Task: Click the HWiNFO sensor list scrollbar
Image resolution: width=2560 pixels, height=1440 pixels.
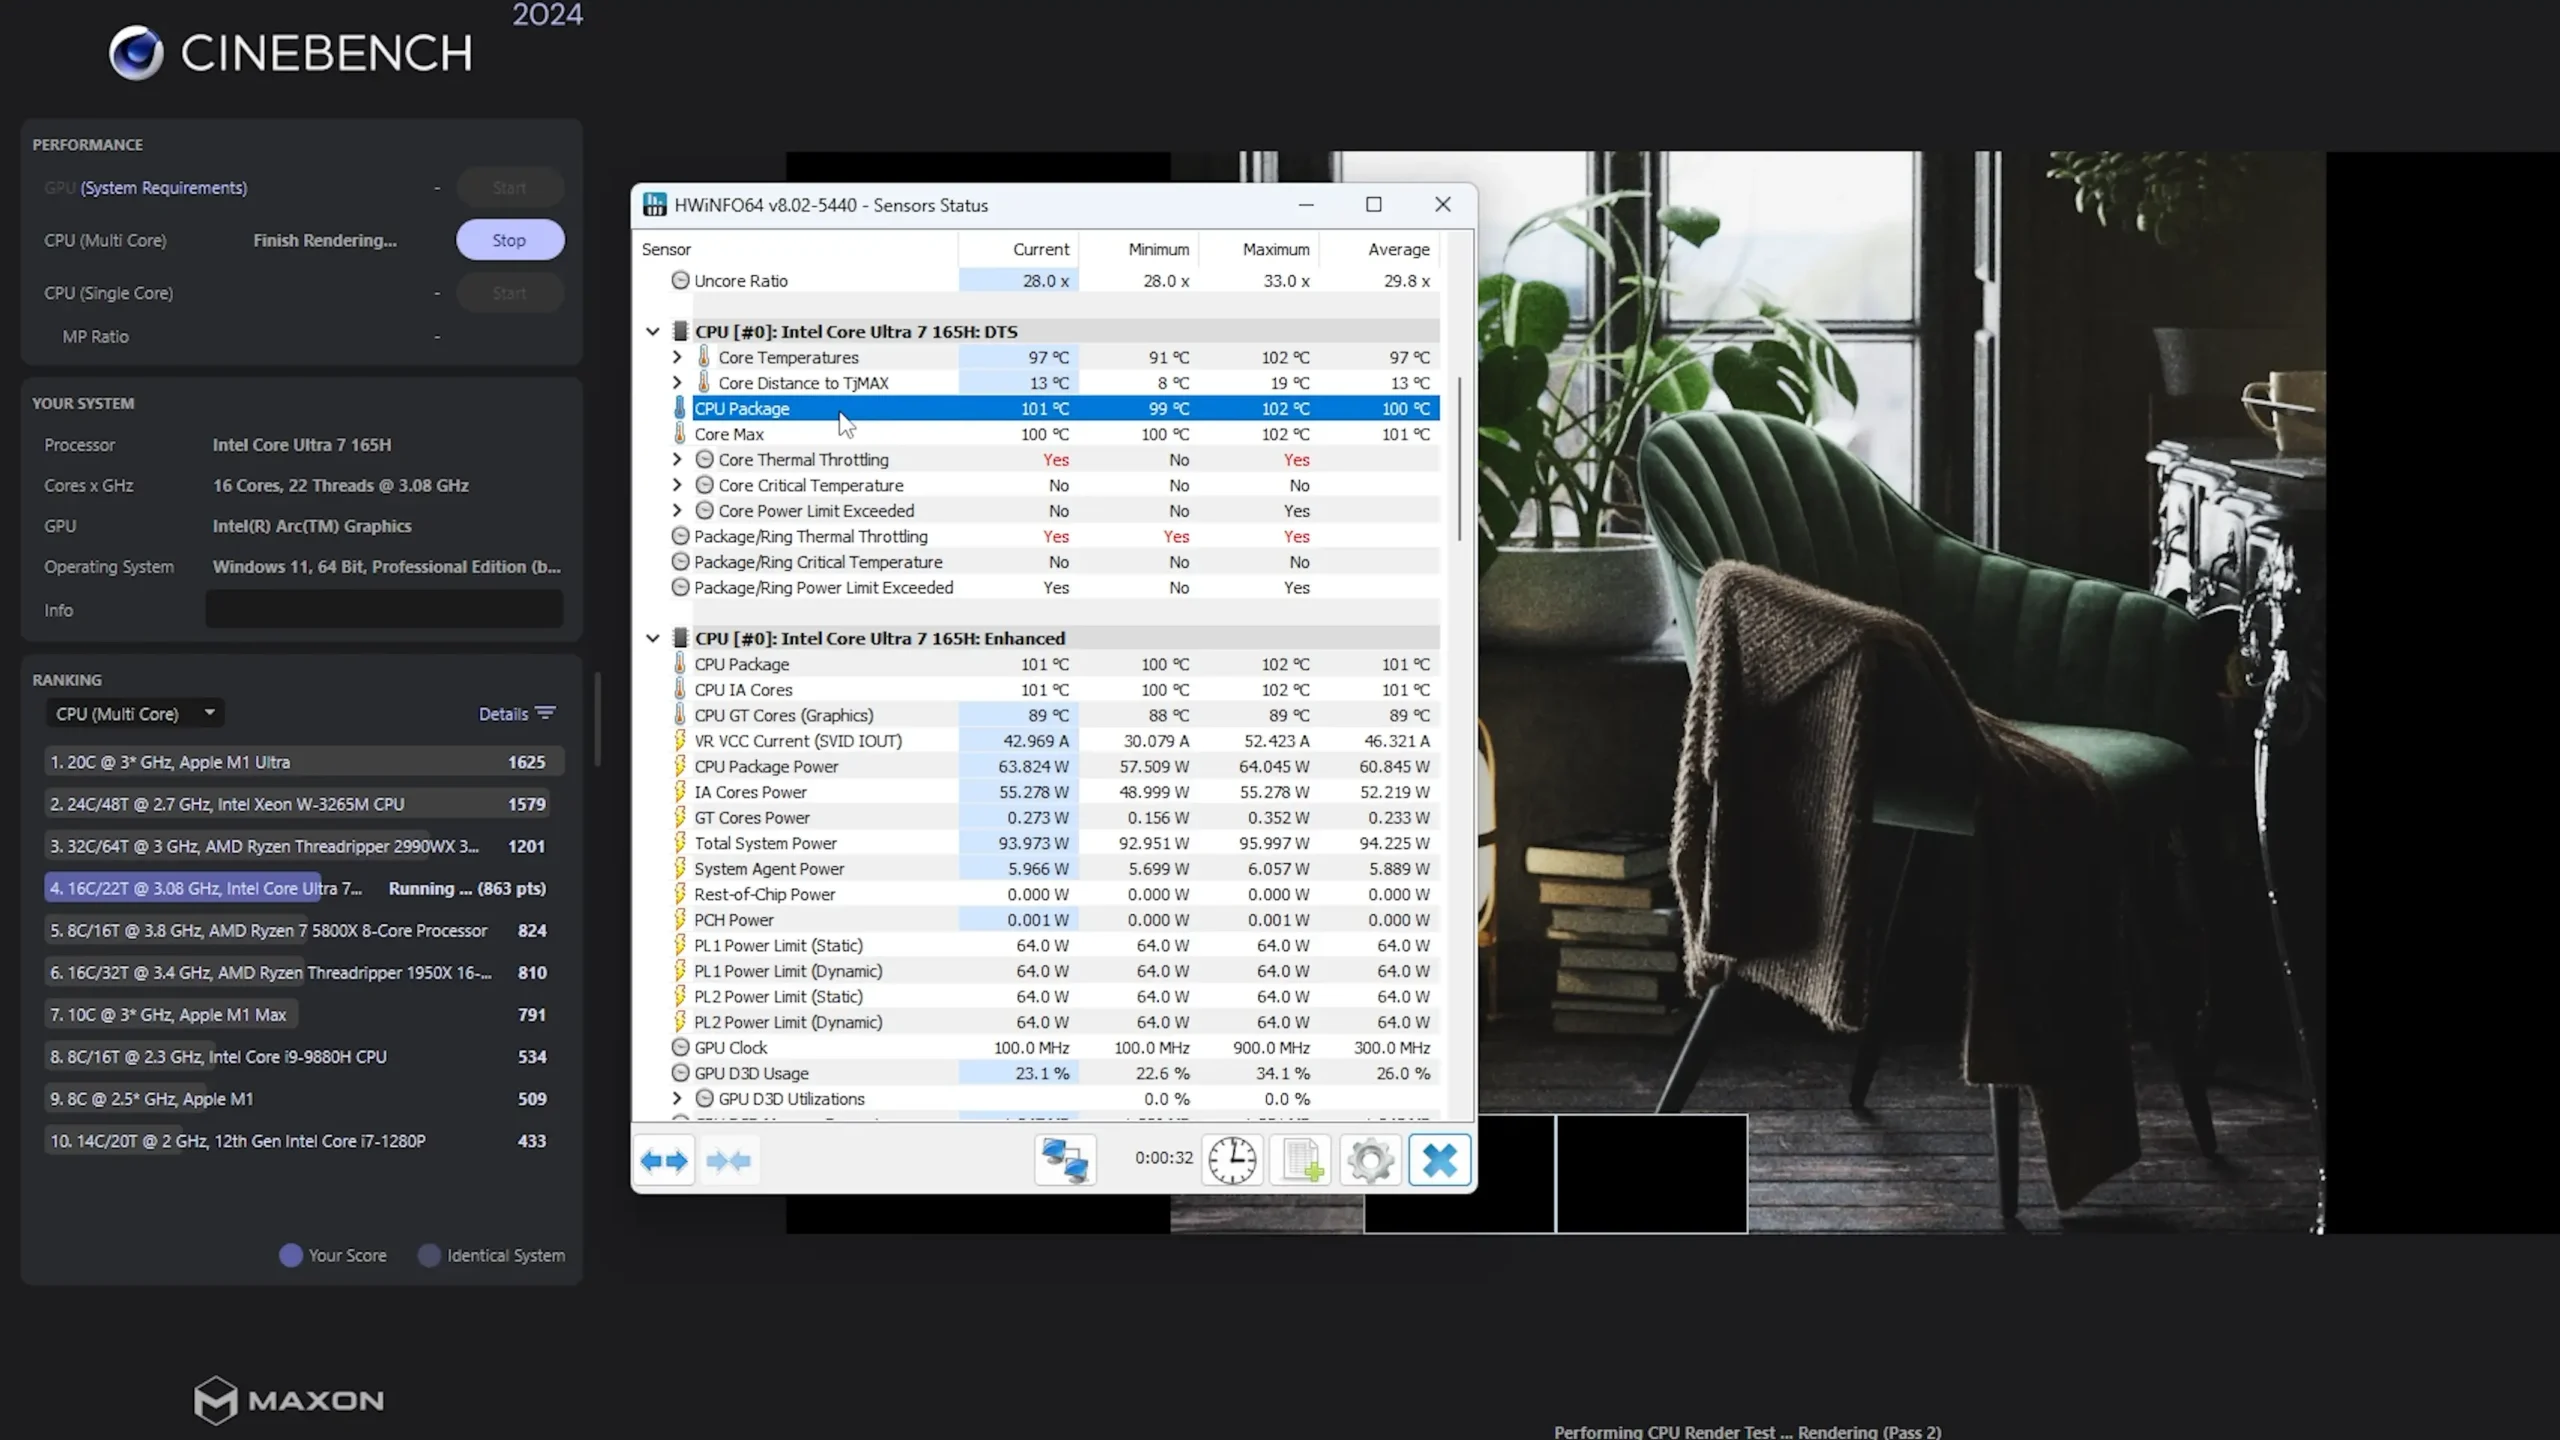Action: (x=1460, y=458)
